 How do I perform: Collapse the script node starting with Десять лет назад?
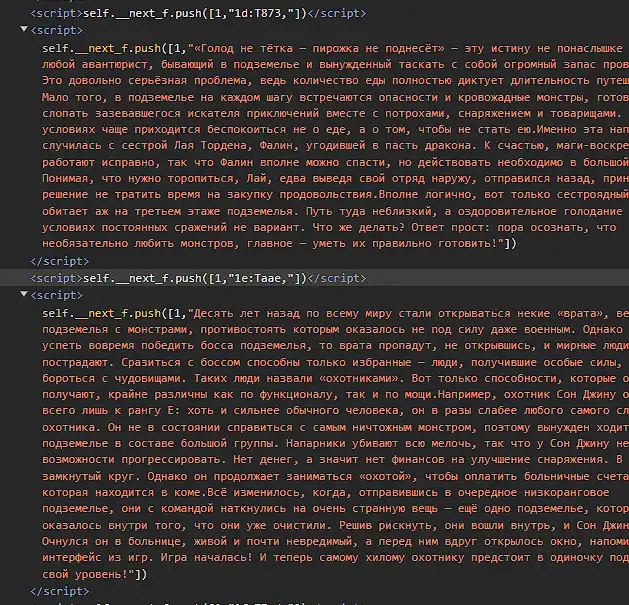[x=24, y=294]
